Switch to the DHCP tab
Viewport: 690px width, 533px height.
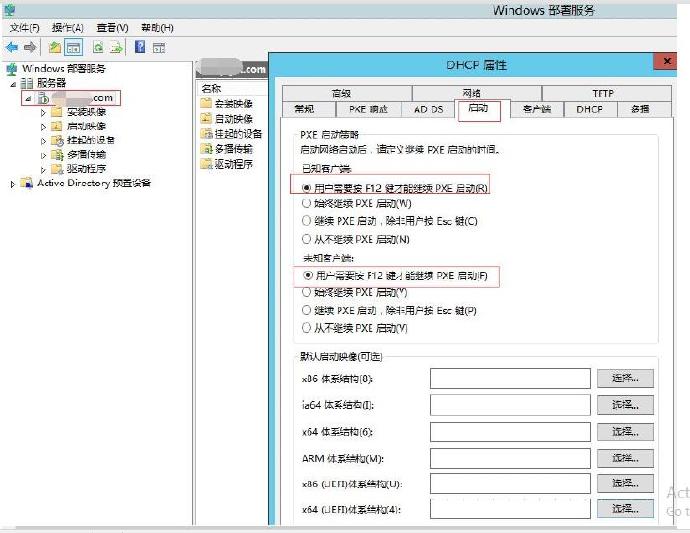(x=591, y=109)
